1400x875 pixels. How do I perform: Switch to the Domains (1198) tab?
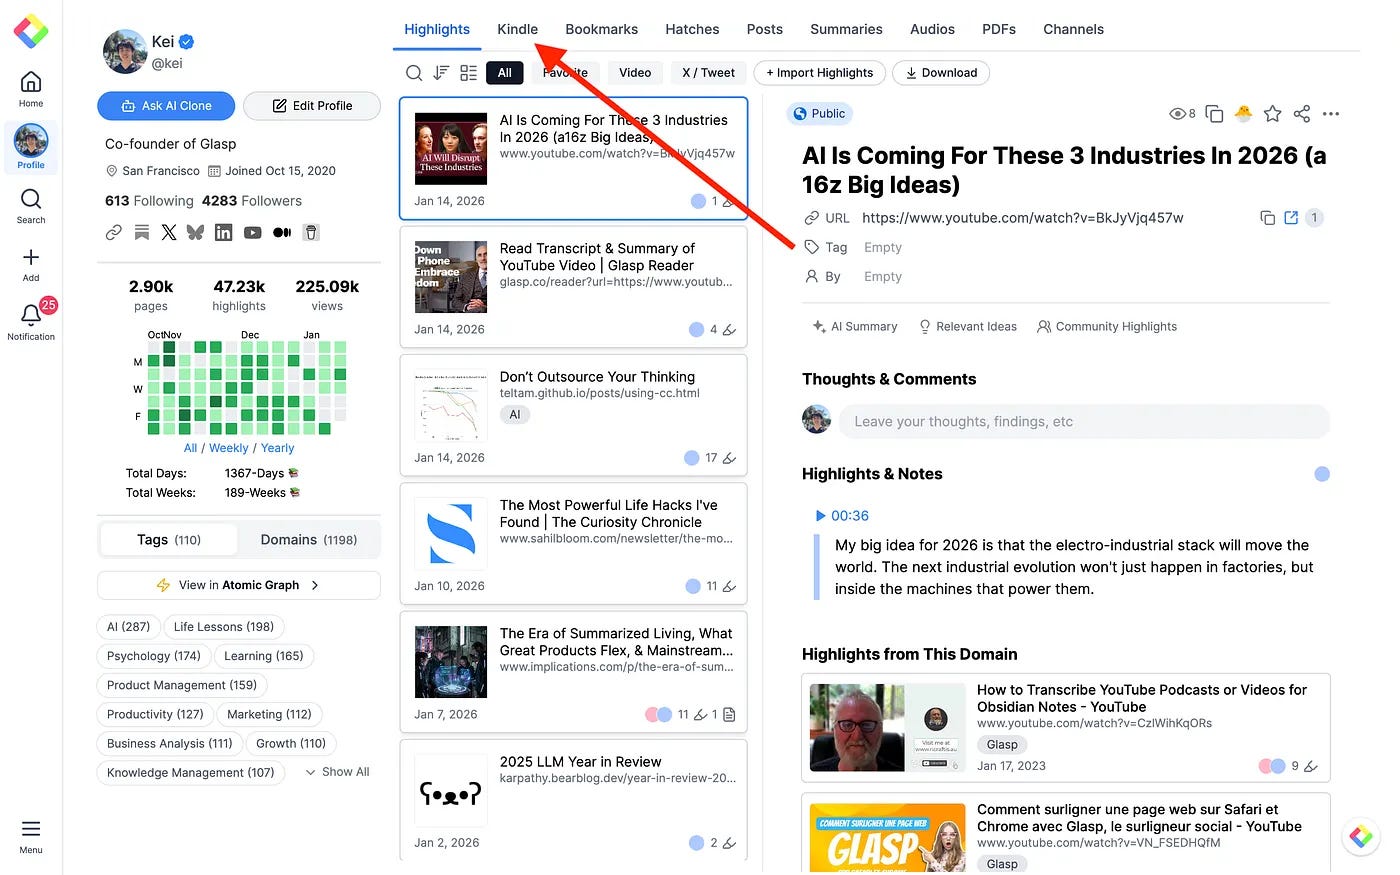309,540
